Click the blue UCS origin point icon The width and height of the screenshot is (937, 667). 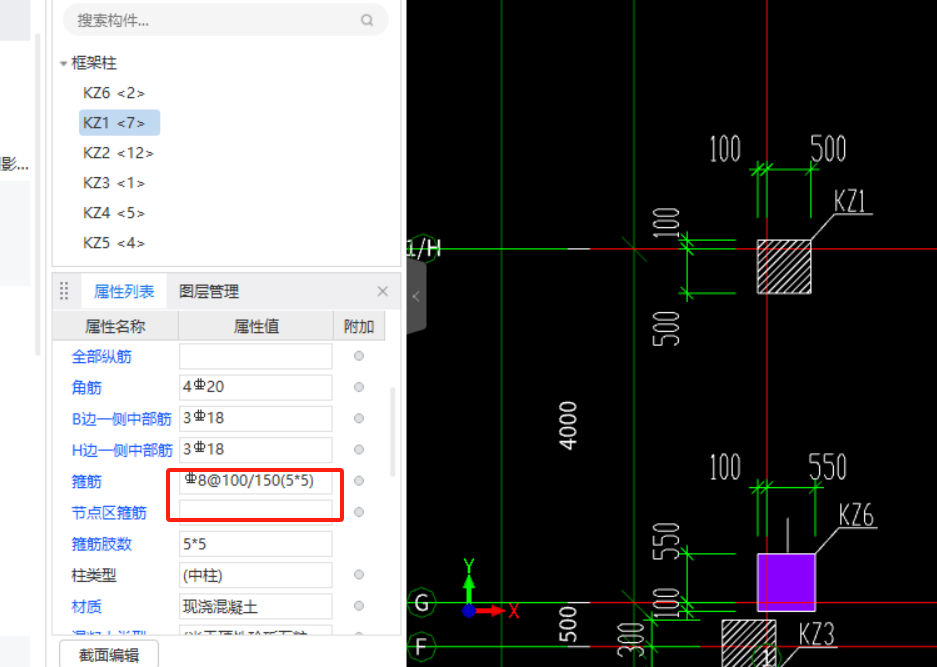469,611
